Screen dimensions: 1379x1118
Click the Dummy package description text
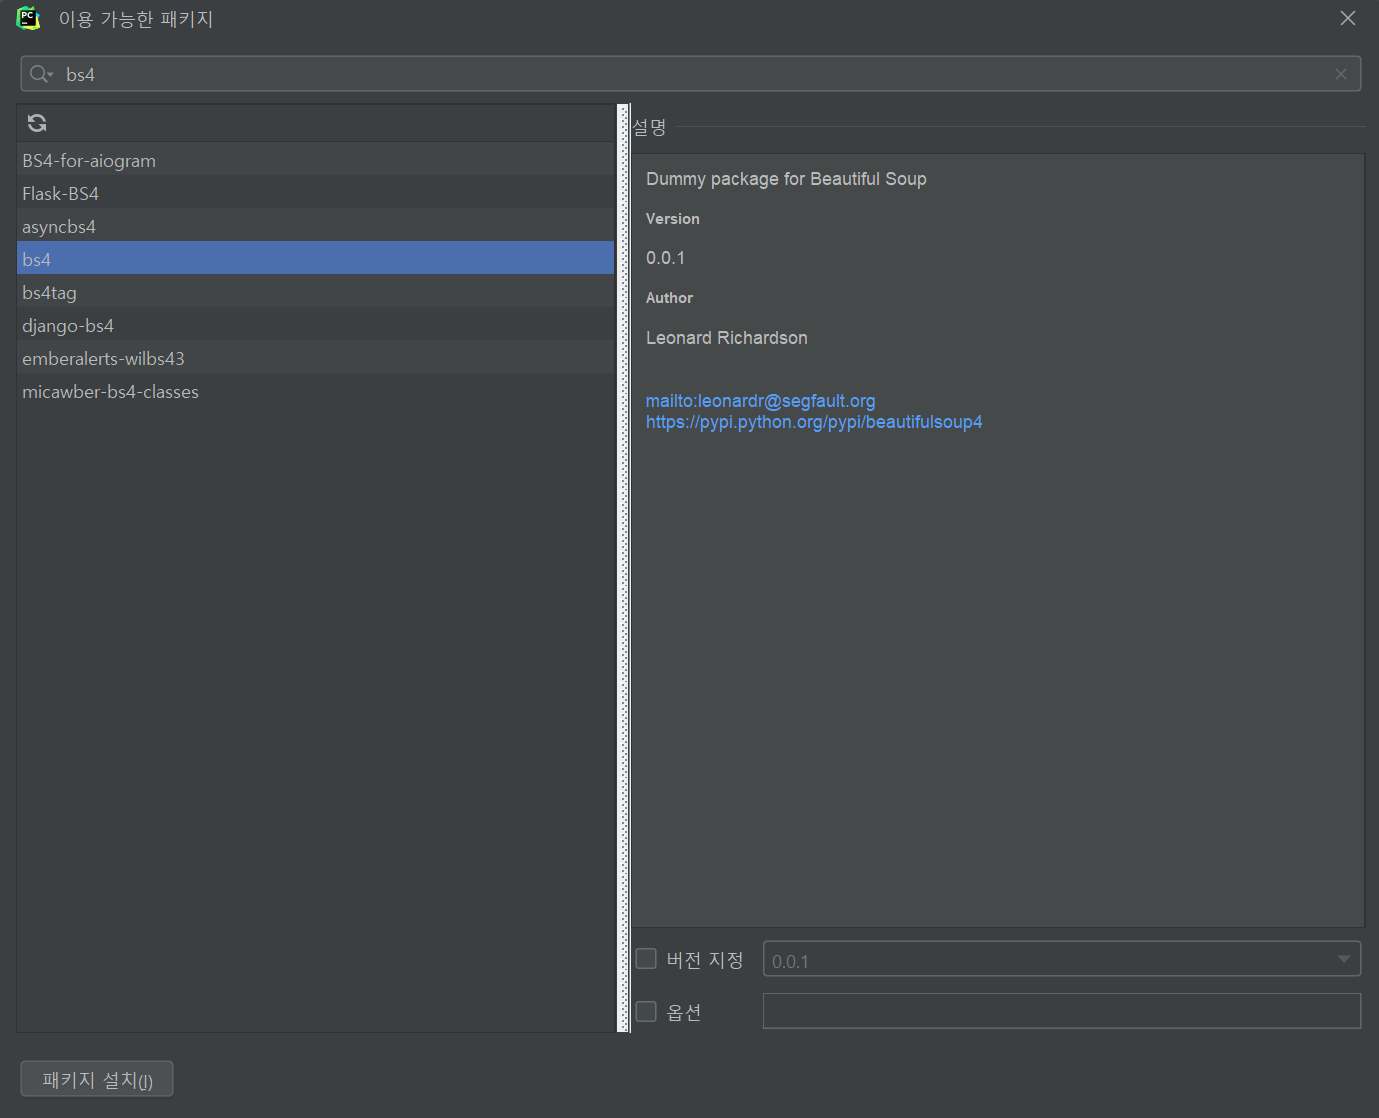[x=786, y=179]
